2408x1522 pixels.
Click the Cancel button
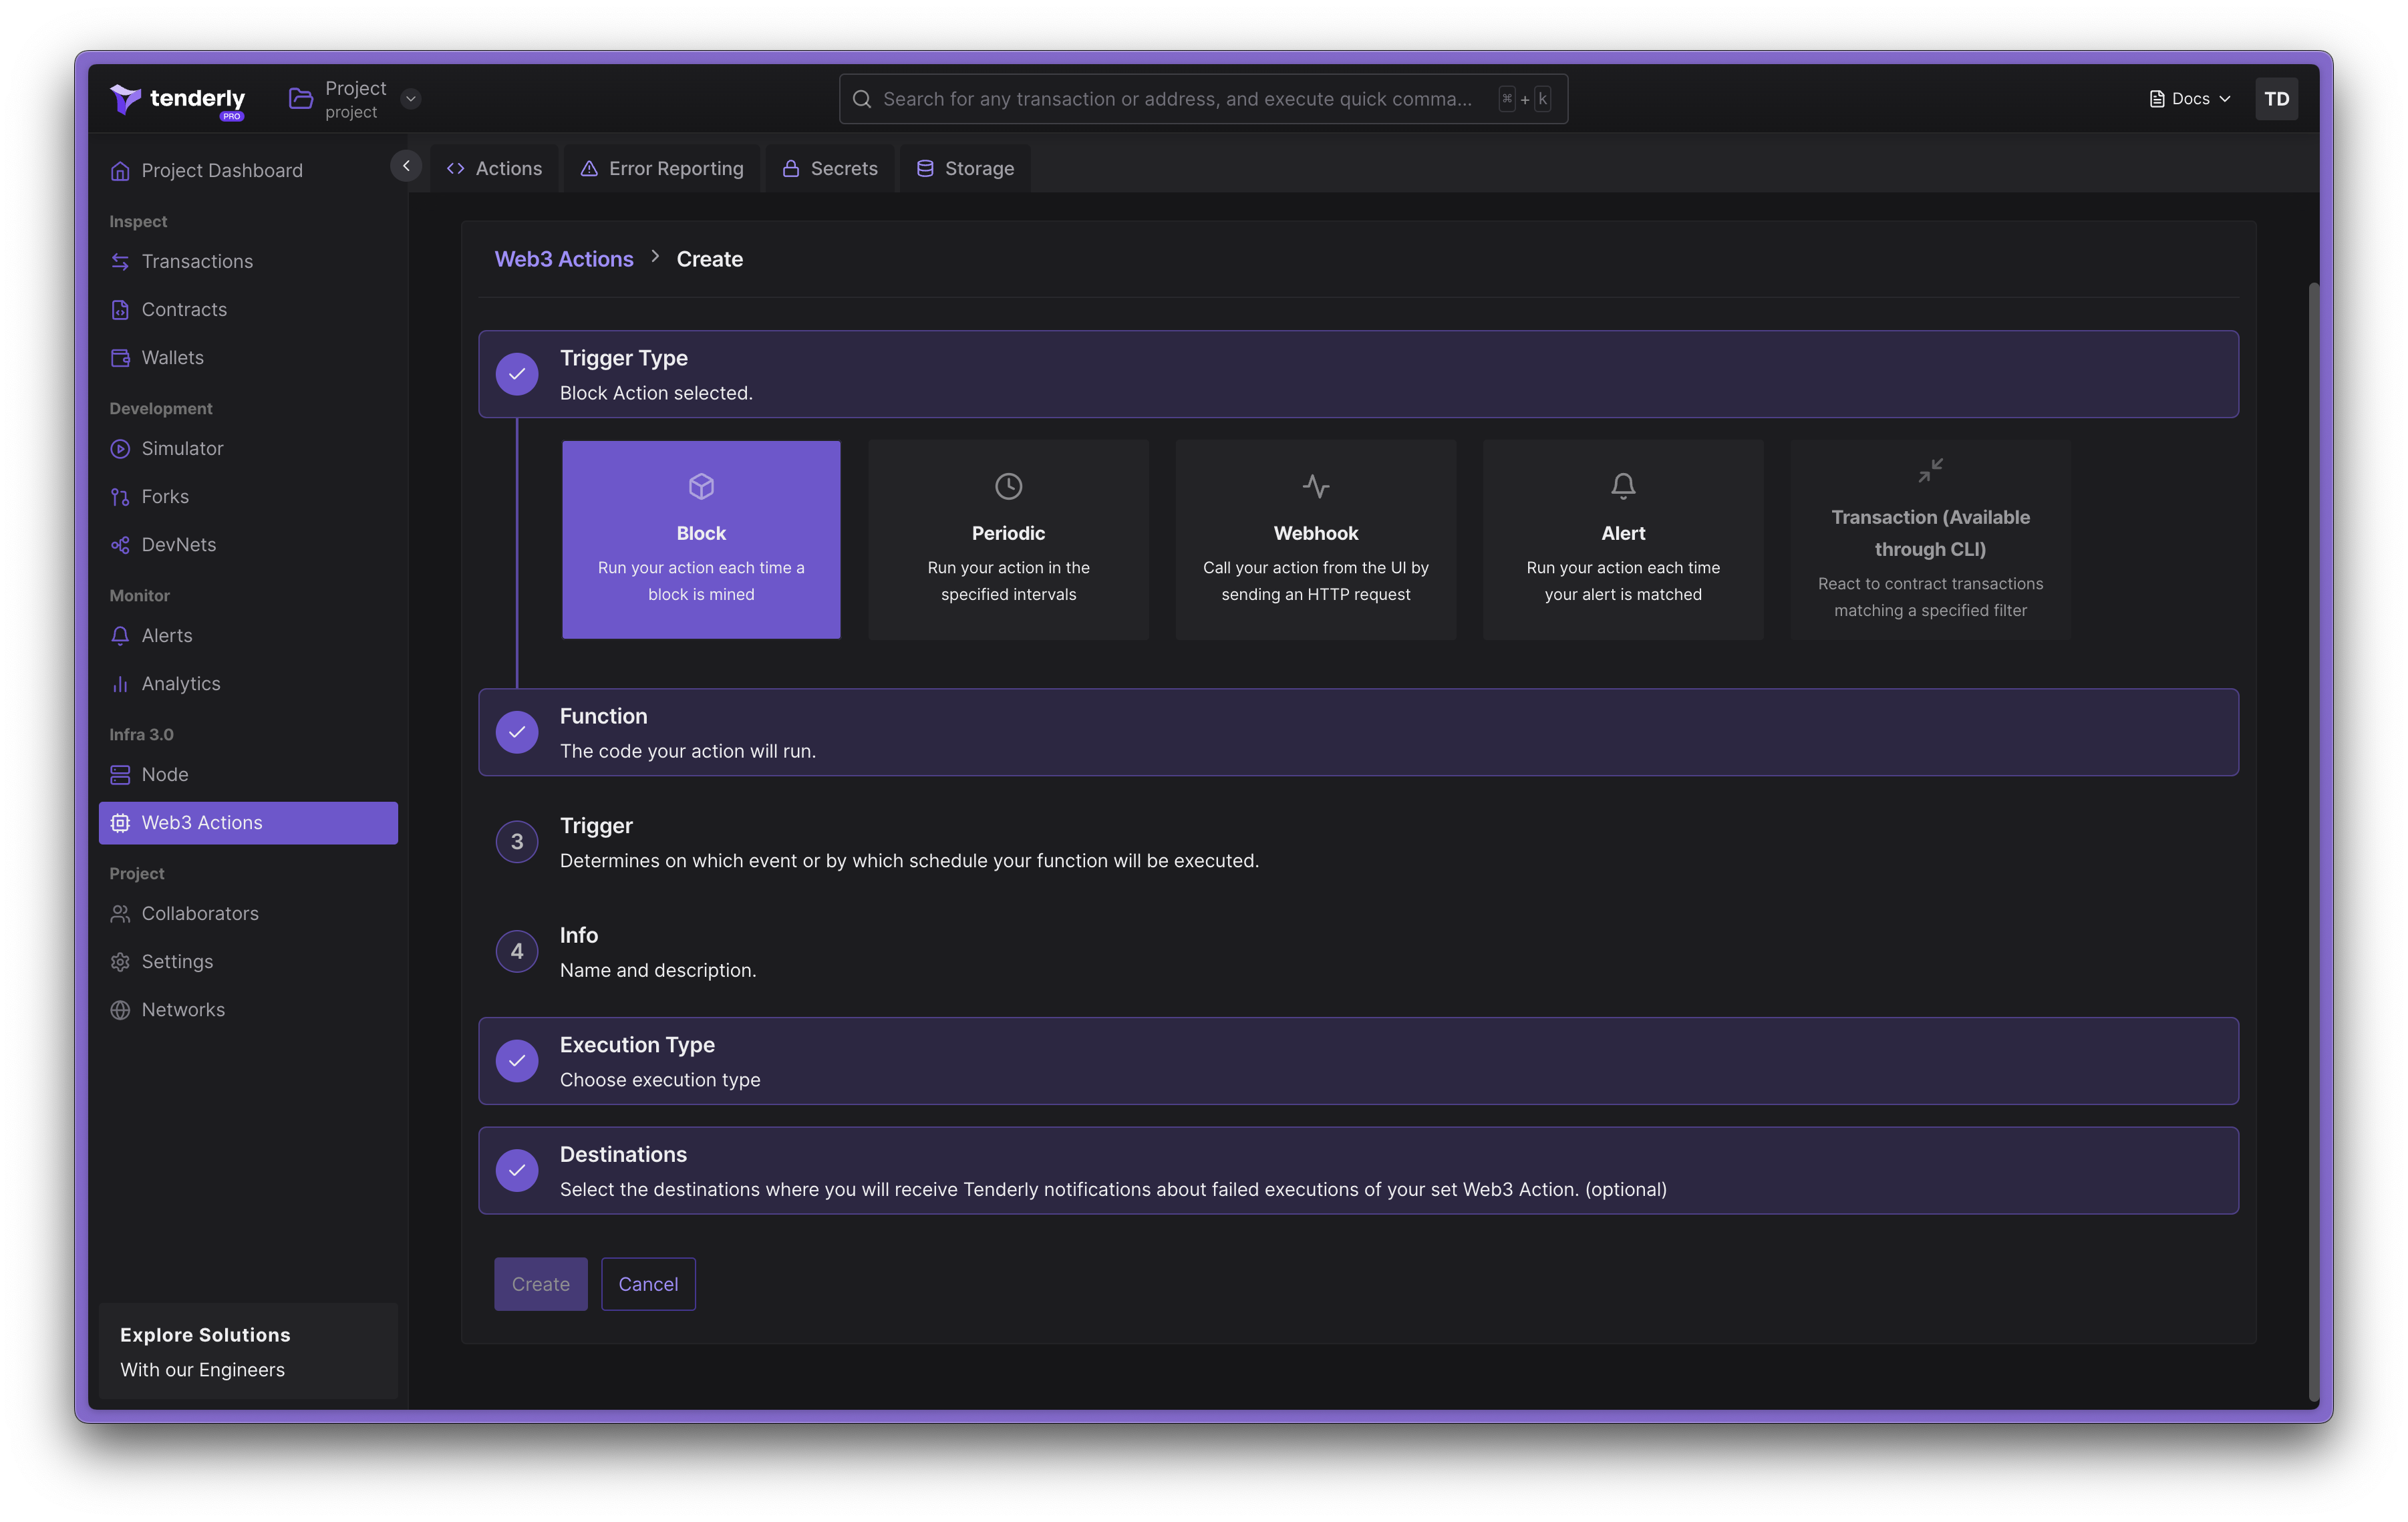pos(648,1284)
